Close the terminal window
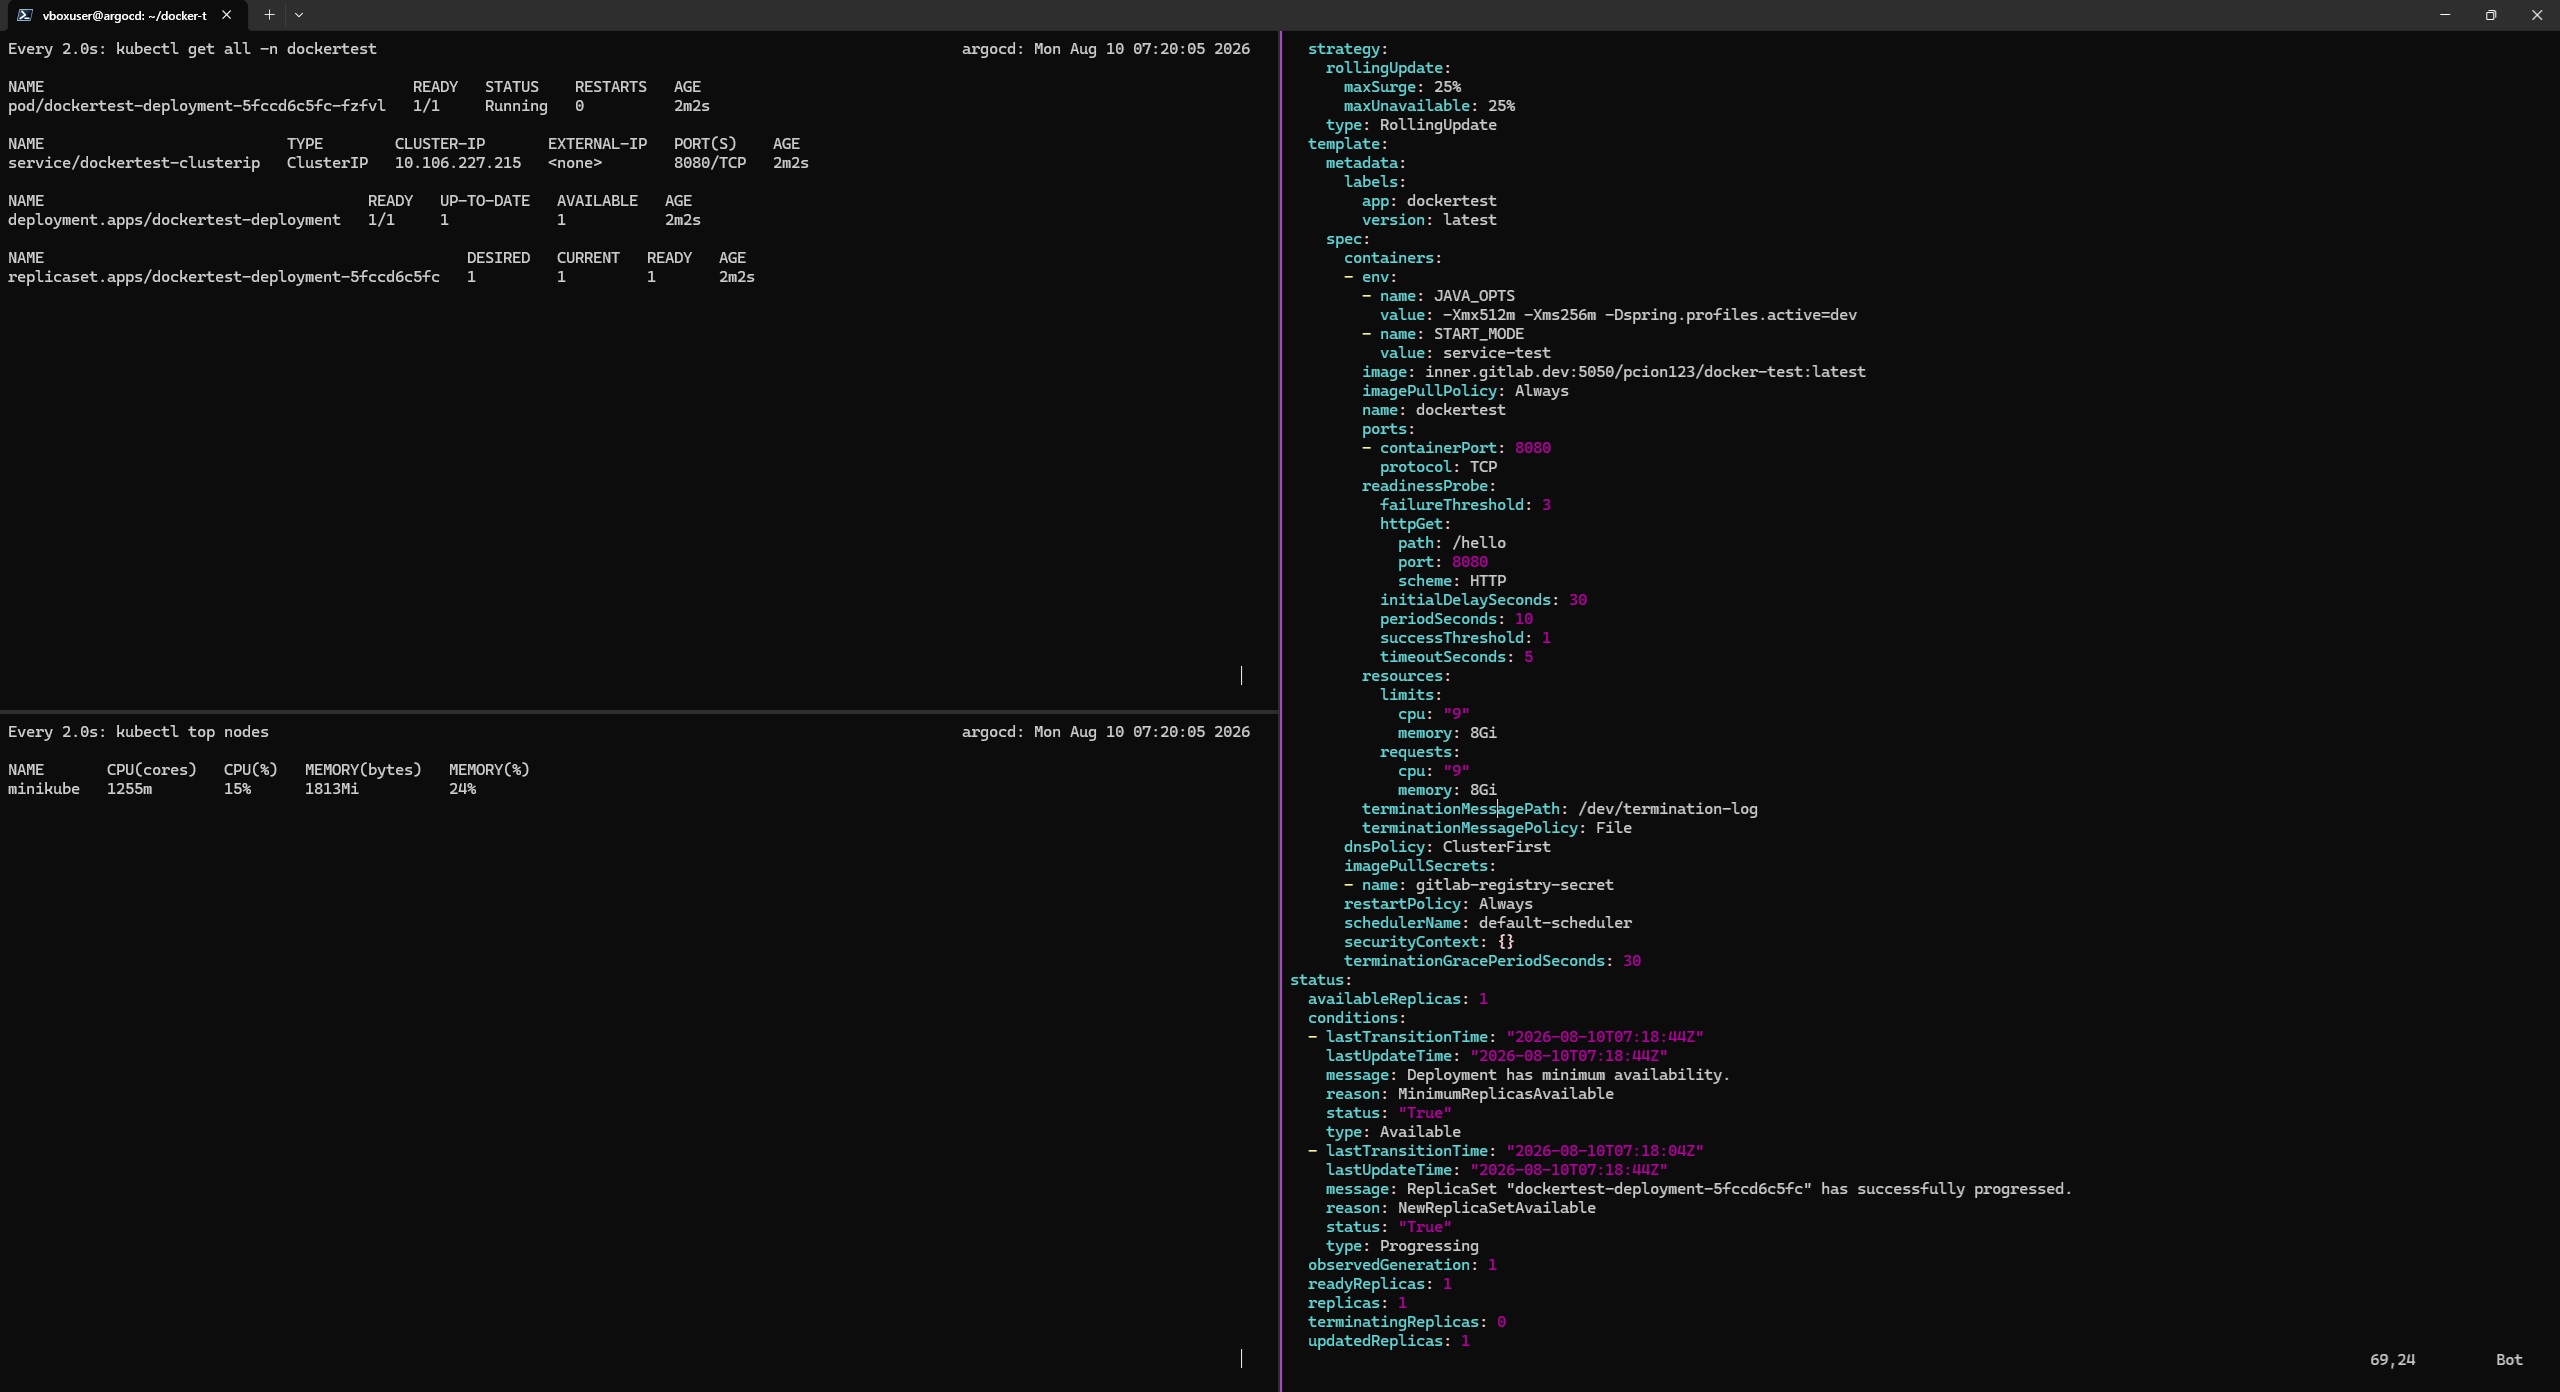The height and width of the screenshot is (1392, 2560). pos(2537,15)
